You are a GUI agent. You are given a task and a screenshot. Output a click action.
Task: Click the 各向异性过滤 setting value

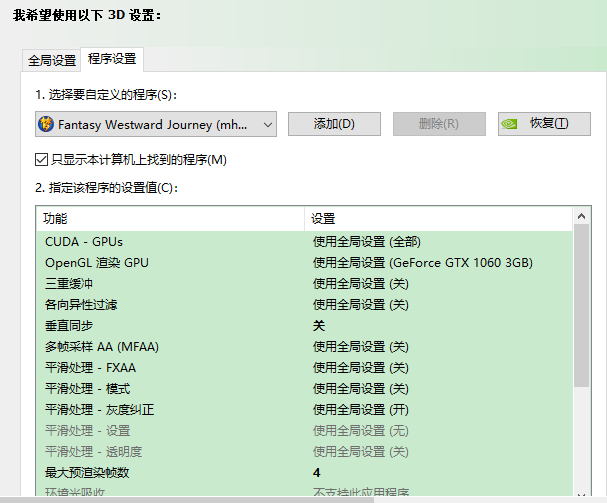tap(361, 305)
